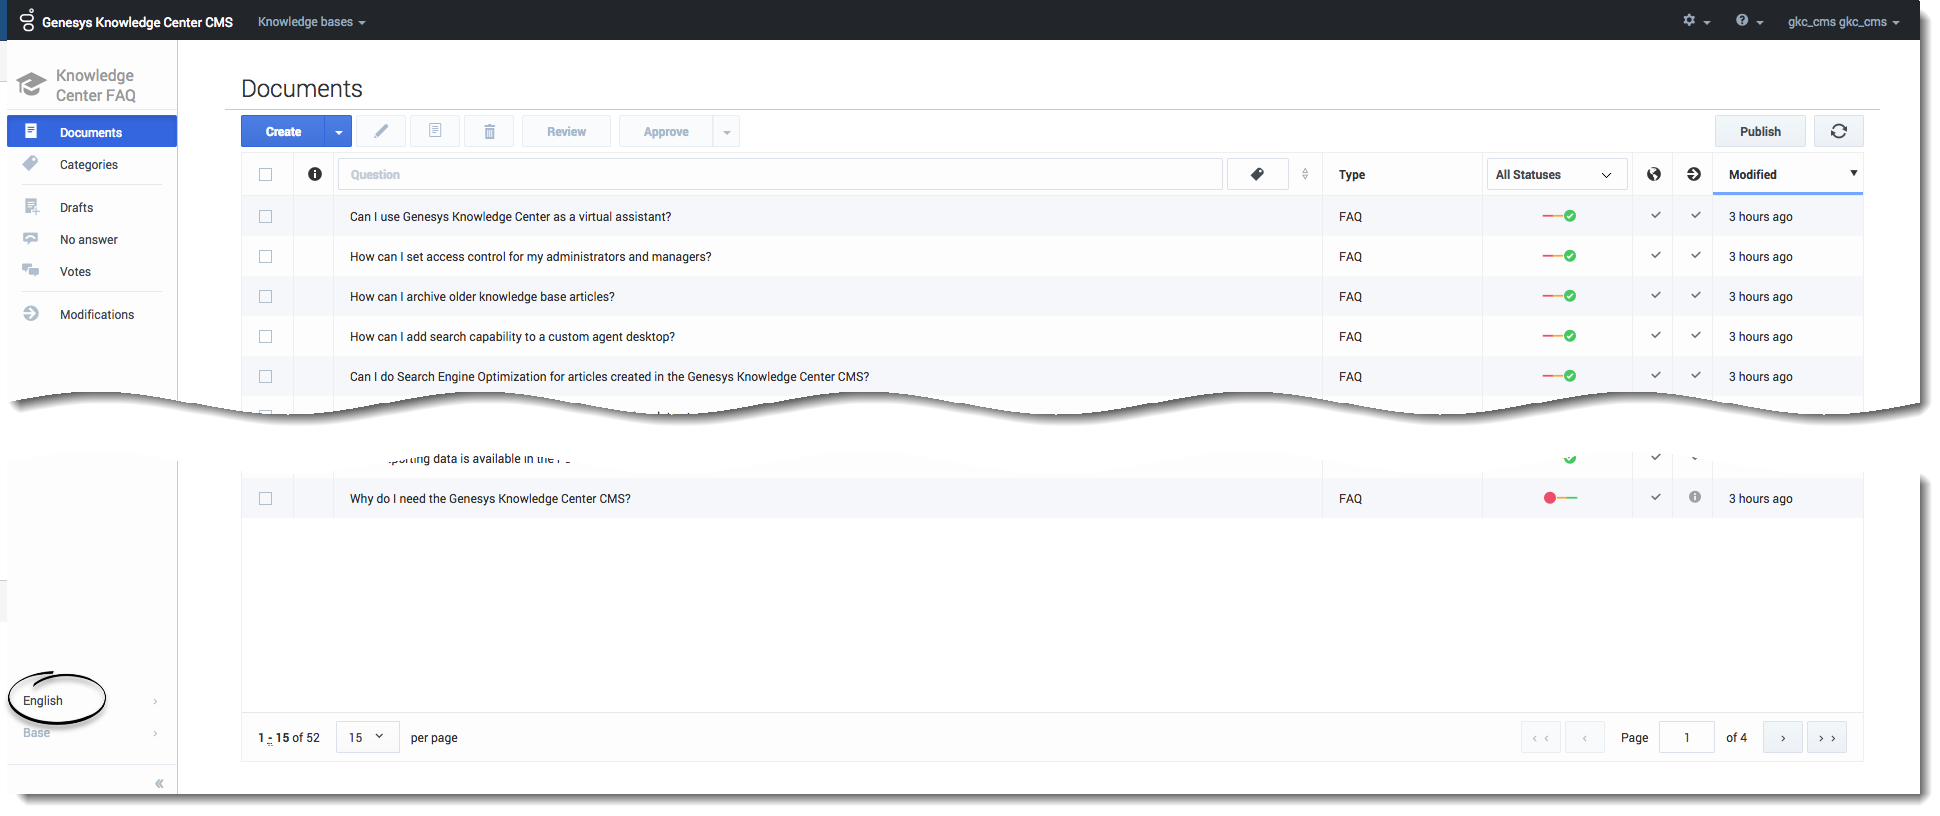Select checkbox for archive older articles question
This screenshot has width=1940, height=816.
[x=265, y=296]
